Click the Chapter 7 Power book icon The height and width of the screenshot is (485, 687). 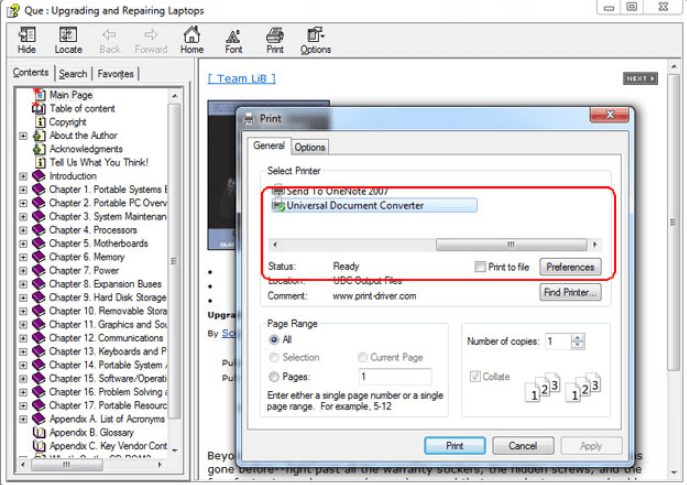[39, 270]
